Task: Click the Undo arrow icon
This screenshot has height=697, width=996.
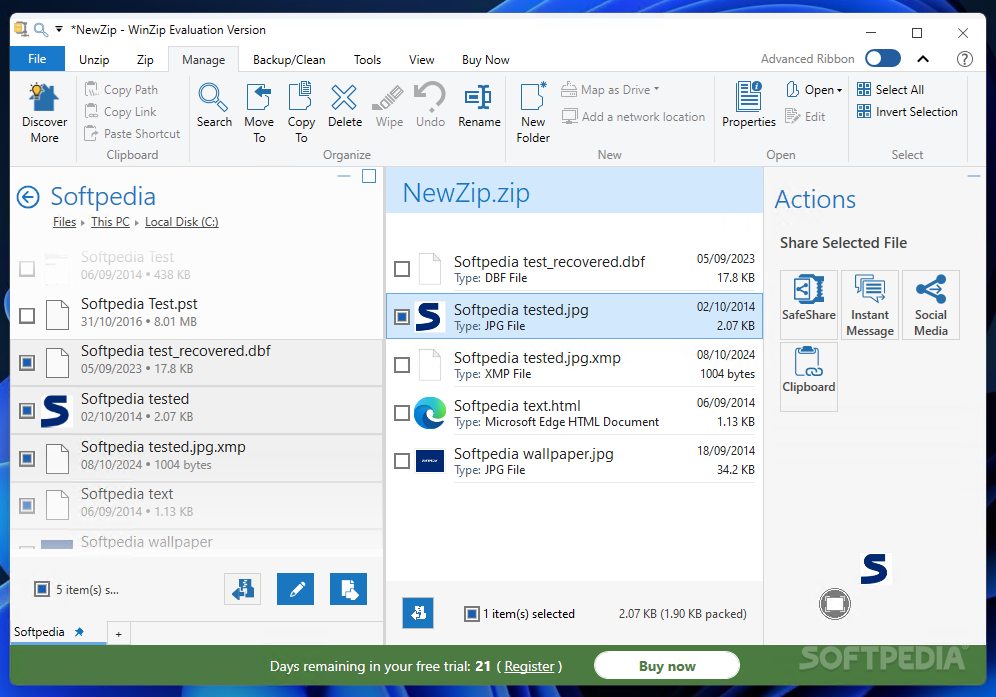Action: [x=430, y=105]
